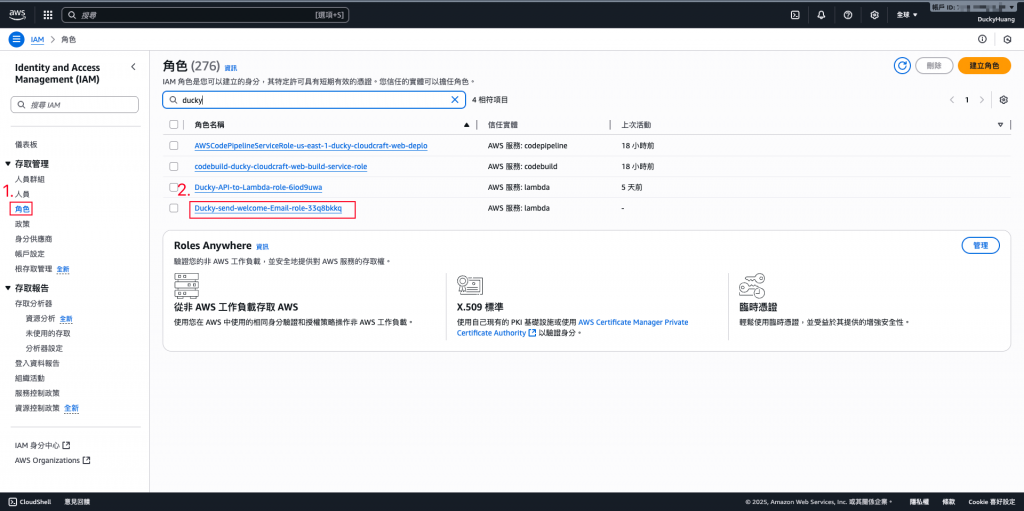Screen dimensions: 1024x511
Task: Sort by last activity arrow
Action: [x=1000, y=125]
